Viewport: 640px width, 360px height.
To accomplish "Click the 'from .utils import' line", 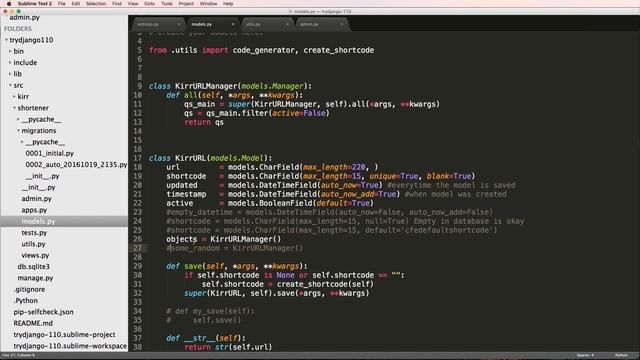I will 261,50.
